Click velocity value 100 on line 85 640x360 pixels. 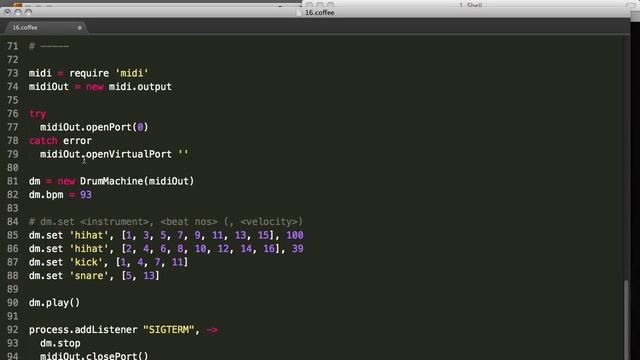pyautogui.click(x=295, y=235)
